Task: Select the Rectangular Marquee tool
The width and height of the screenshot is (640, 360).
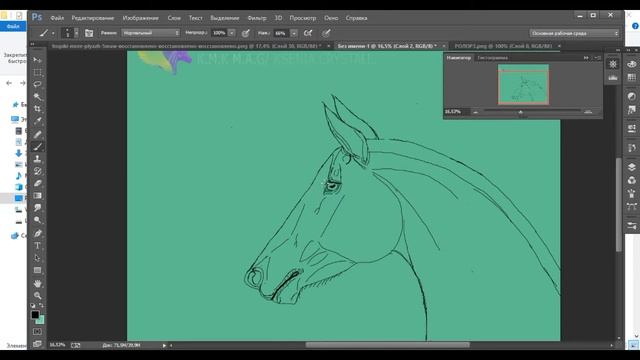Action: point(37,72)
